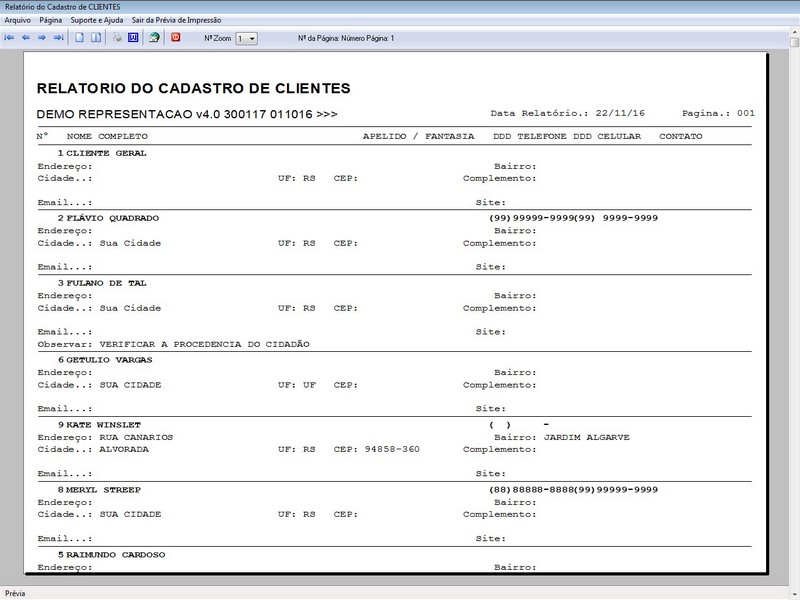The width and height of the screenshot is (800, 600).
Task: Click client name RAIMUNDO CARDOSO
Action: tap(116, 555)
